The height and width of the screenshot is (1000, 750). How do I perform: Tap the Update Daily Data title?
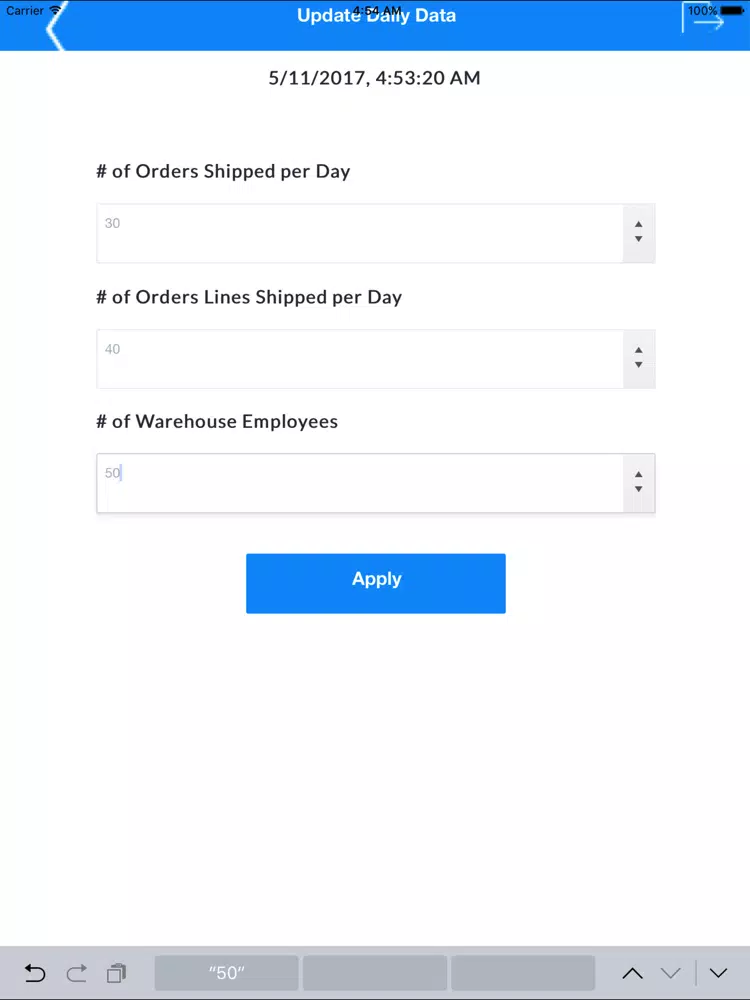(x=376, y=16)
